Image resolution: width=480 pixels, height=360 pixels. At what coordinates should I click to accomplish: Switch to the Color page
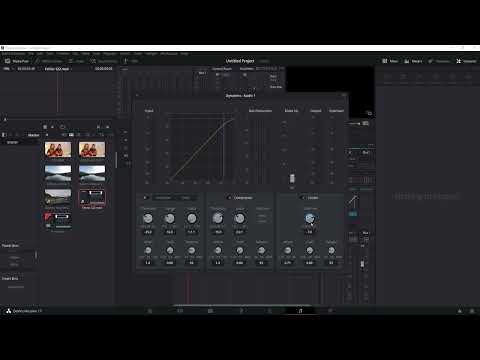(x=270, y=311)
